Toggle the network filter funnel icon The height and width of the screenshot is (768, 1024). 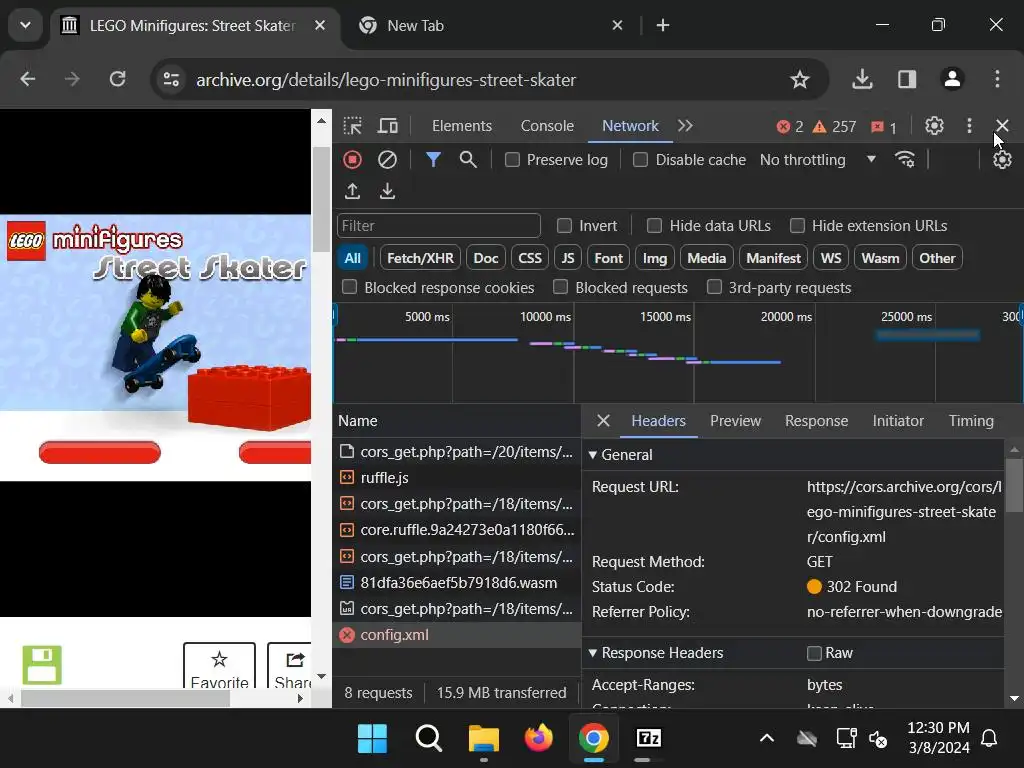(x=433, y=159)
